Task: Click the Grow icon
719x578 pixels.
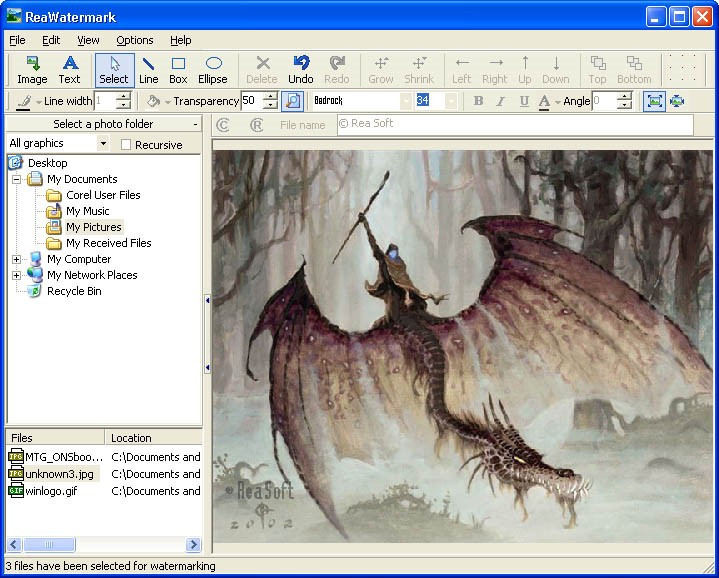Action: pos(381,70)
